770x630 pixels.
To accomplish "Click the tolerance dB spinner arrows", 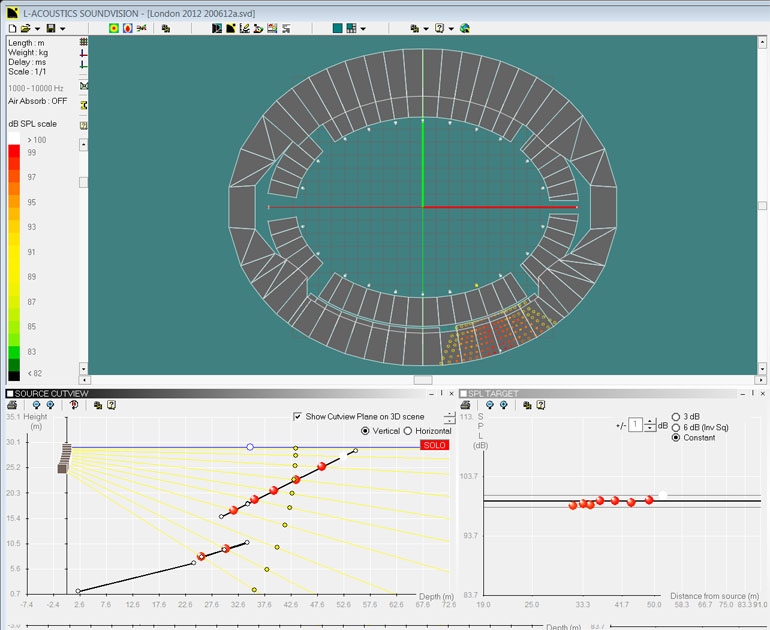I will pos(650,424).
